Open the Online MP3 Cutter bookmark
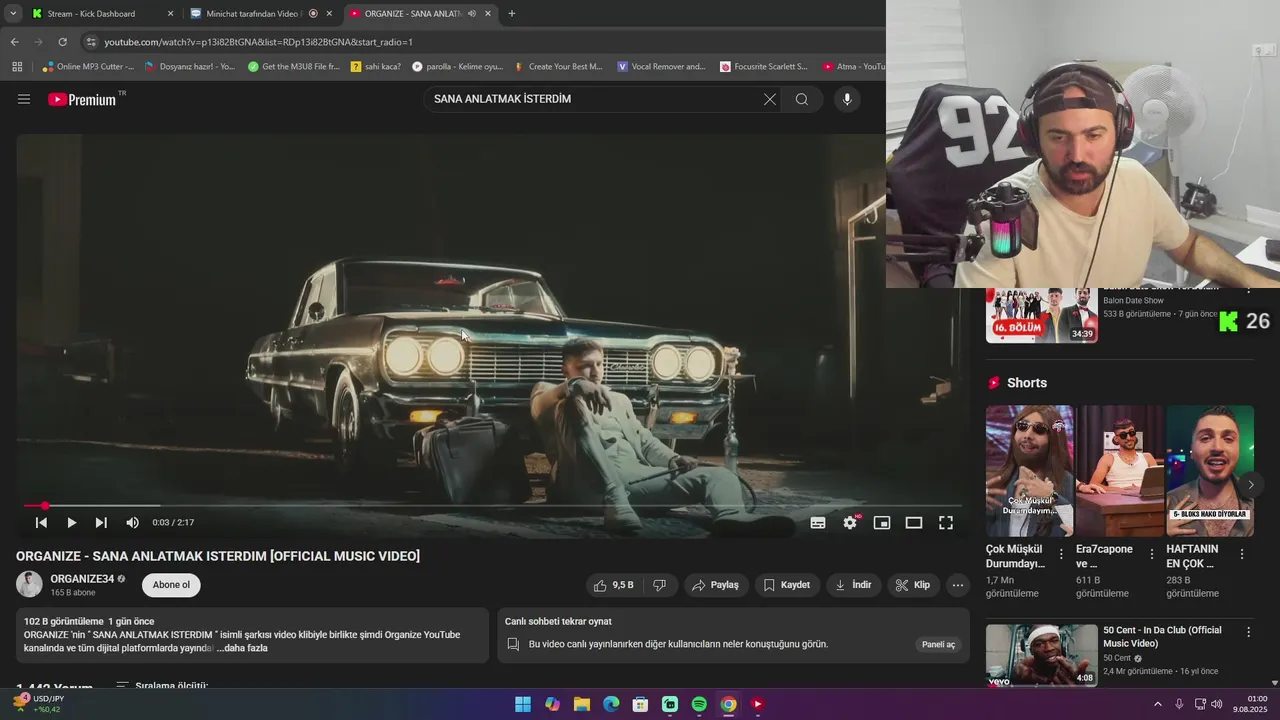 tap(88, 67)
